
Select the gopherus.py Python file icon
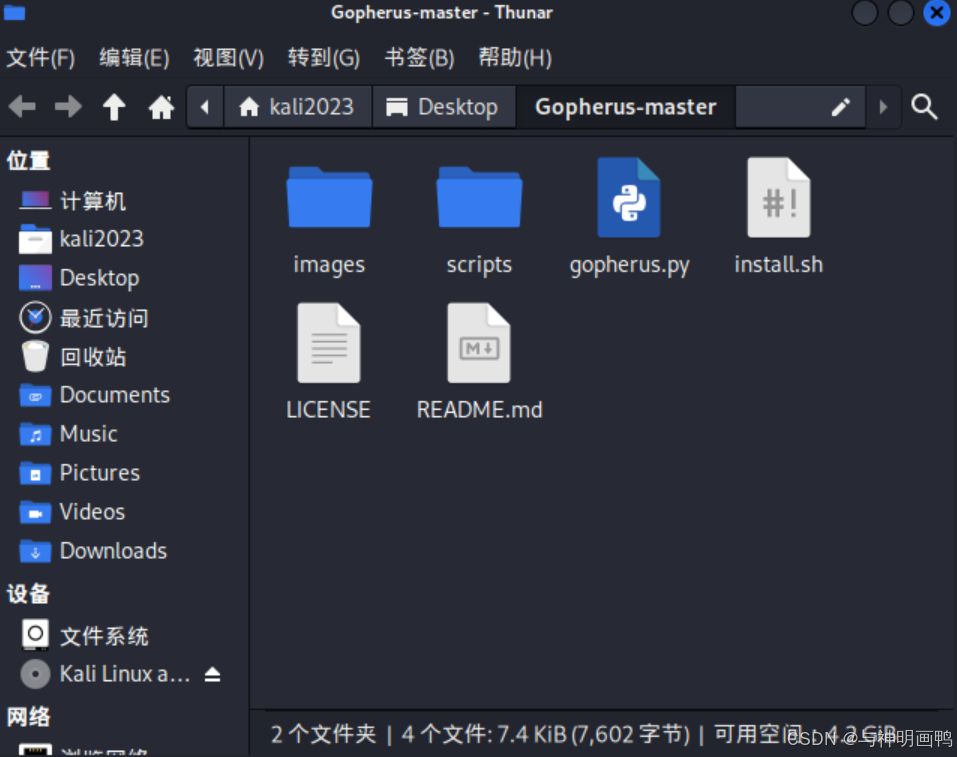tap(629, 197)
